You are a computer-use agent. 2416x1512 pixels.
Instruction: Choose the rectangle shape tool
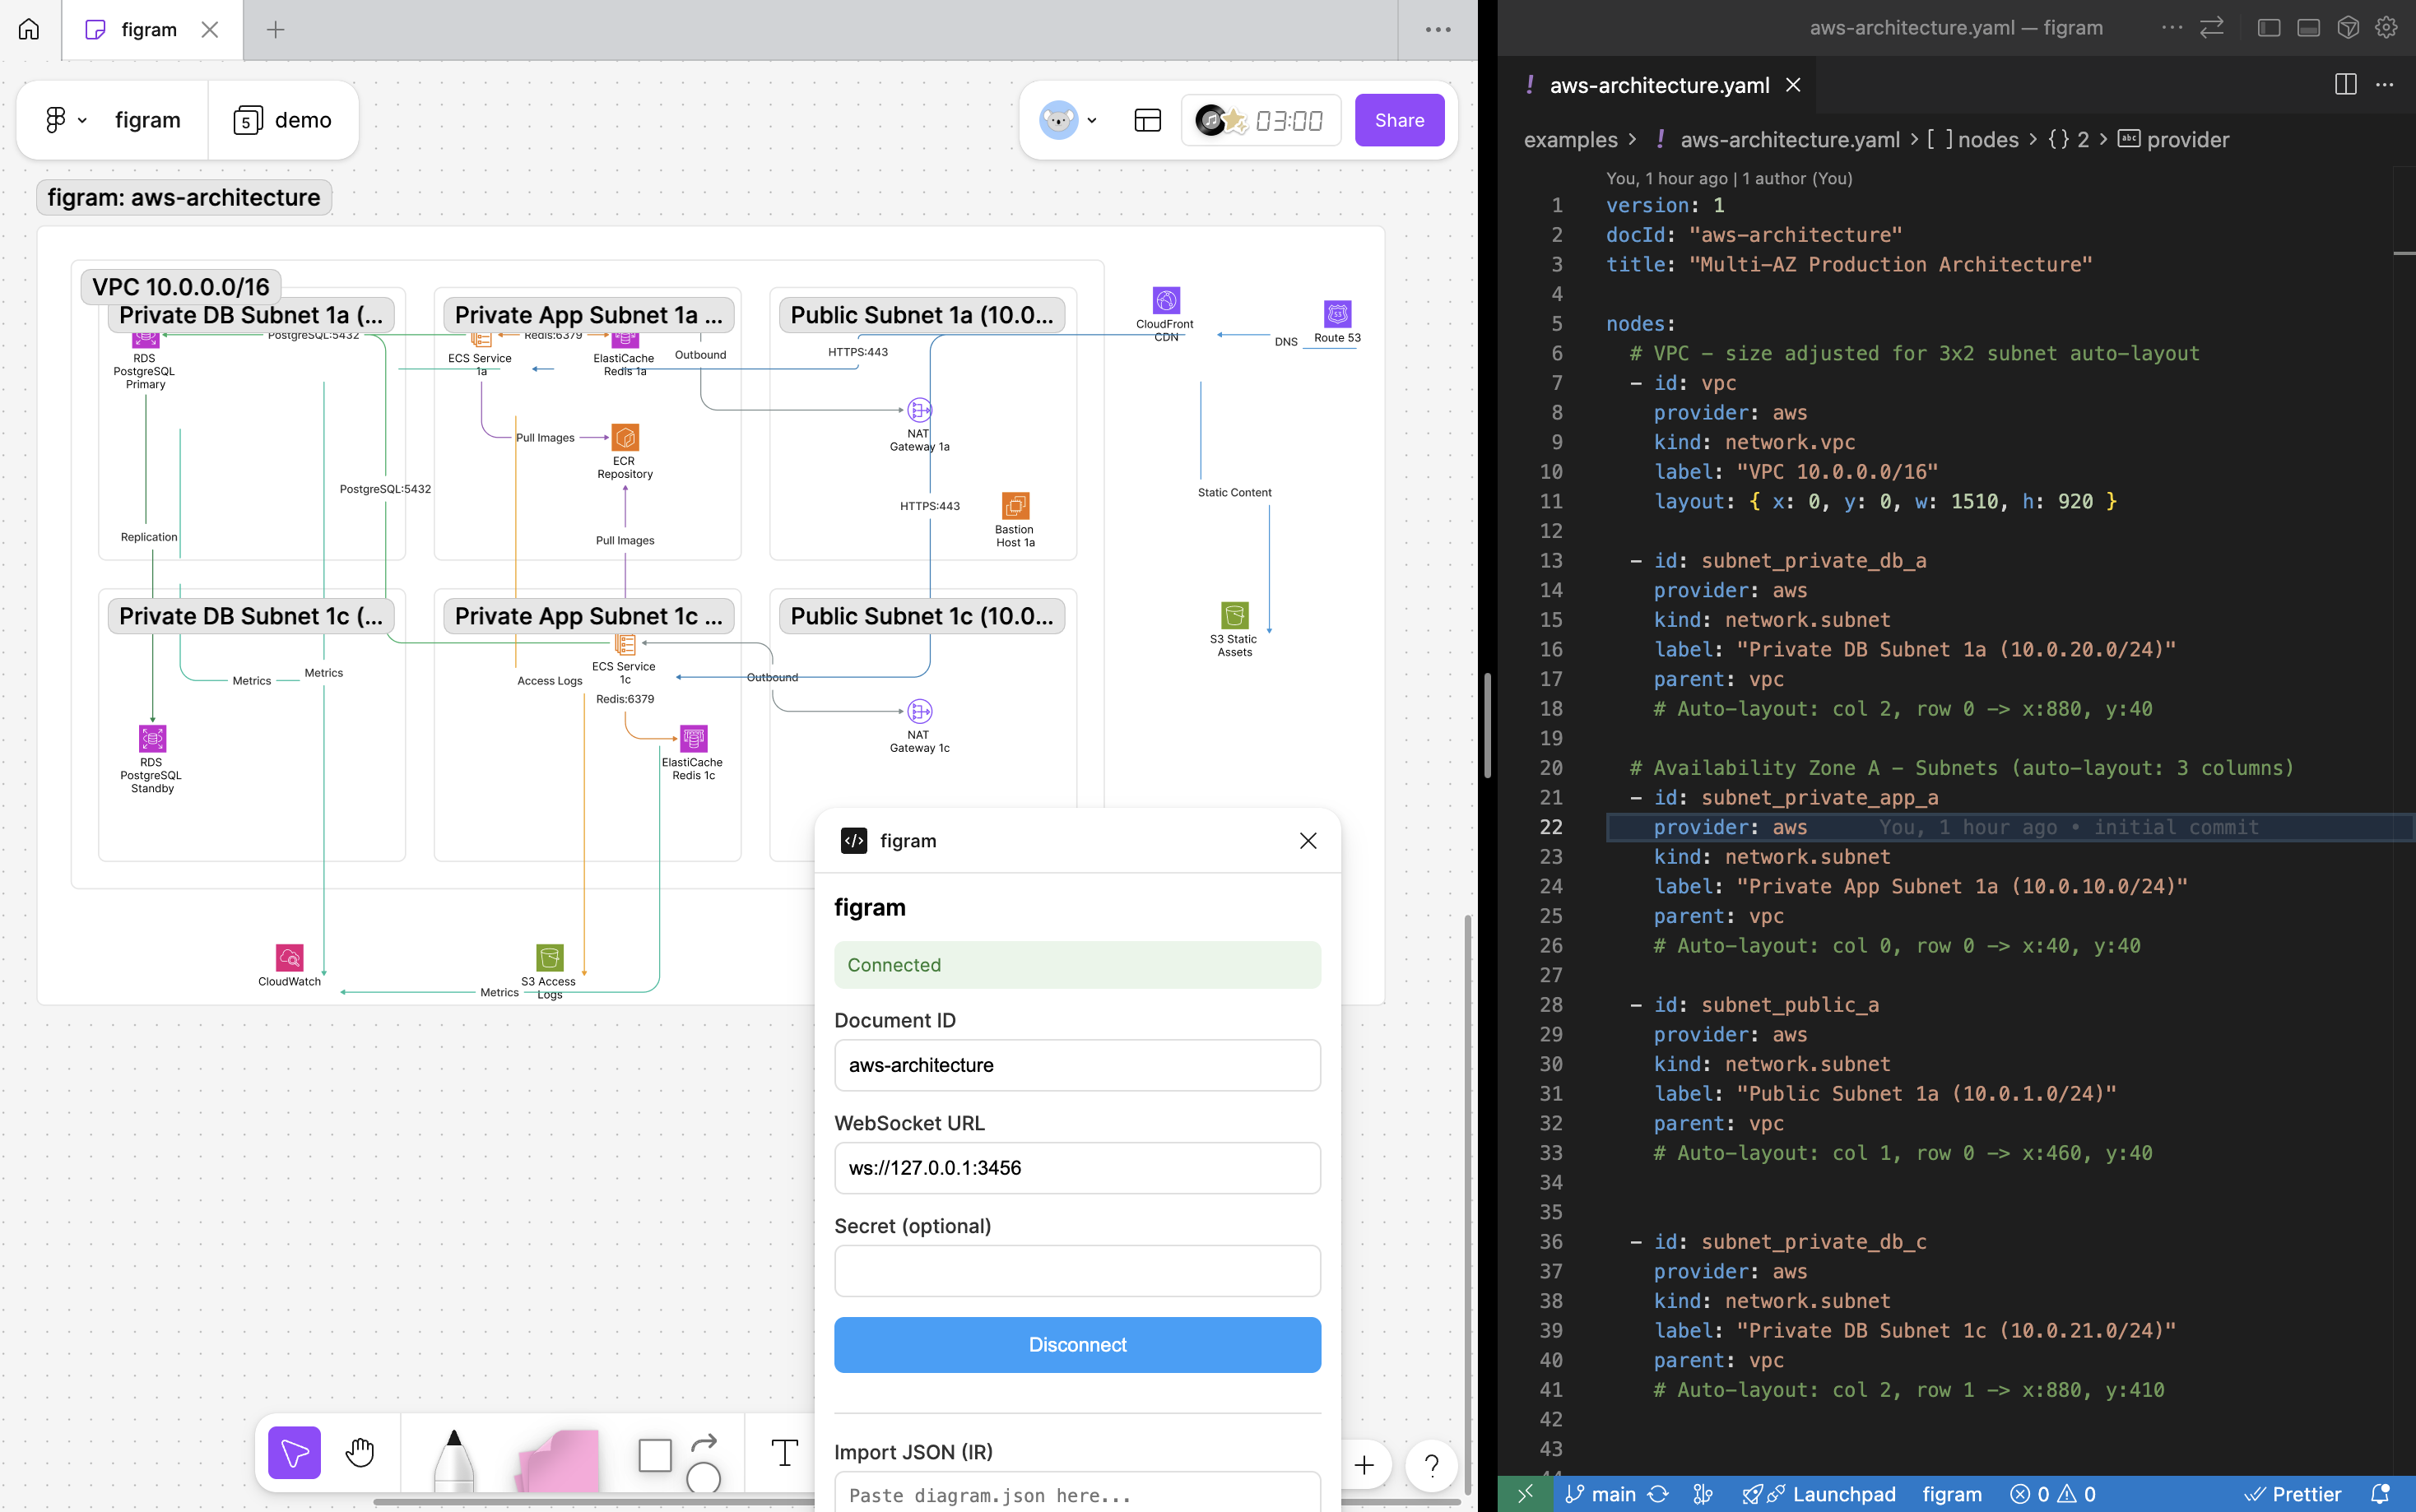(655, 1455)
